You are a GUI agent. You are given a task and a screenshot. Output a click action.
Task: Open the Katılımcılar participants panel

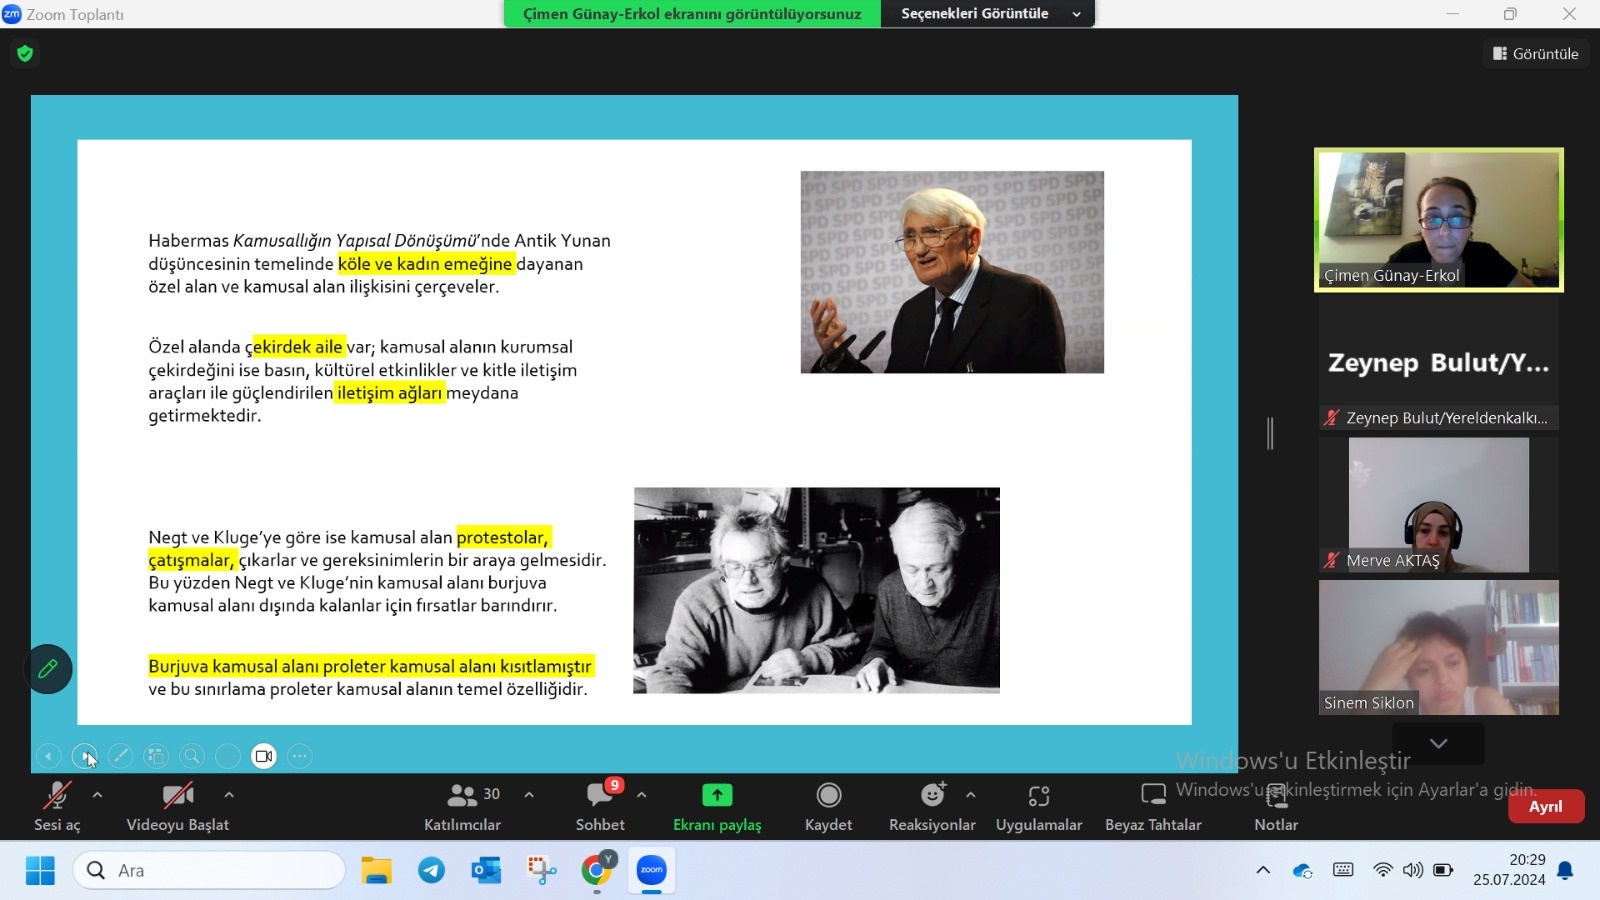463,806
